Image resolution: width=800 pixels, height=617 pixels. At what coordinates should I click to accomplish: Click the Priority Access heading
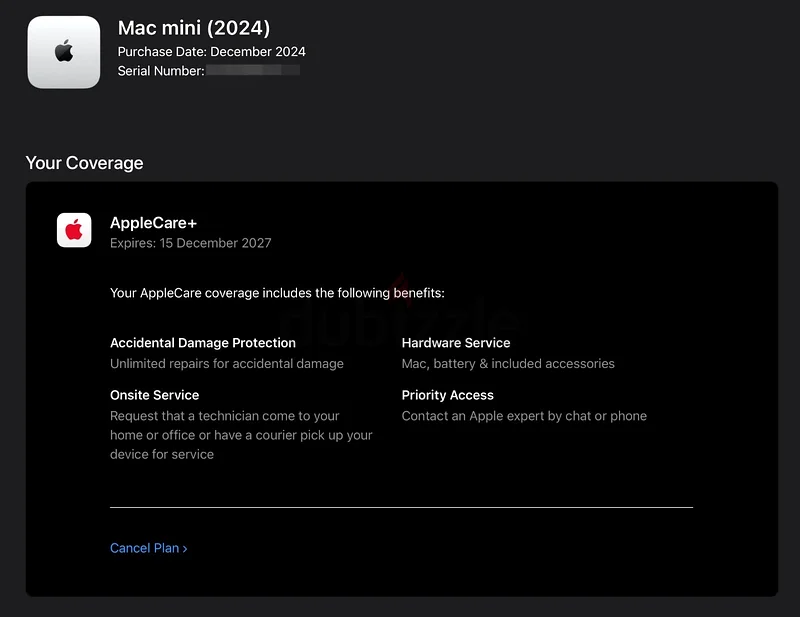pyautogui.click(x=448, y=395)
